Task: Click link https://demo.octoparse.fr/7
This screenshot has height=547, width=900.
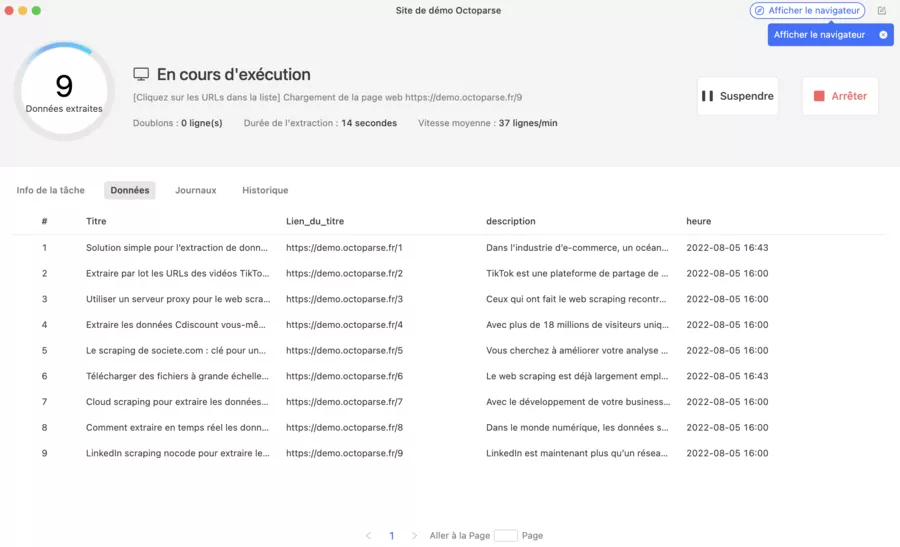Action: point(344,402)
